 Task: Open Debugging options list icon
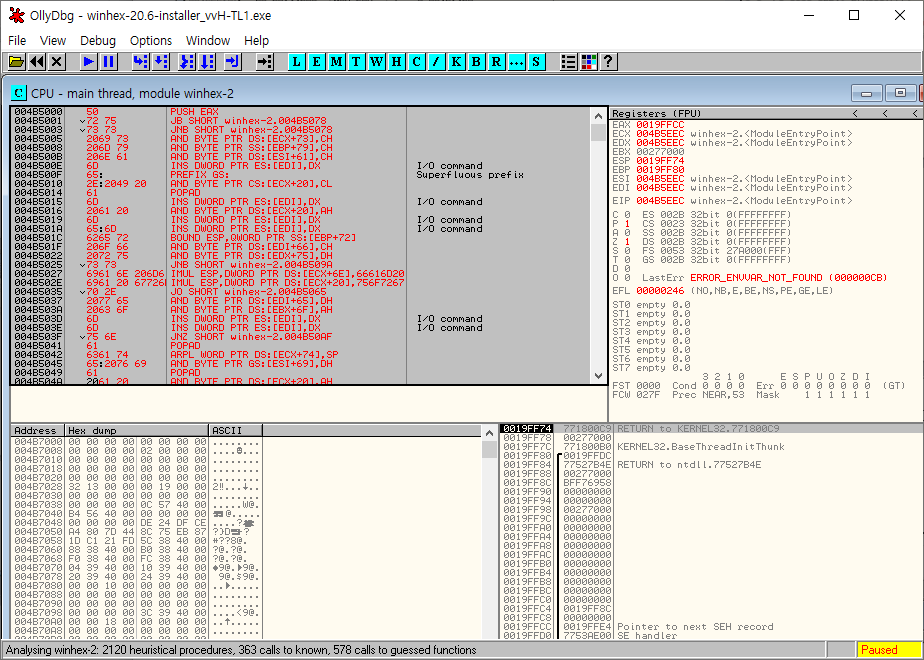(569, 61)
